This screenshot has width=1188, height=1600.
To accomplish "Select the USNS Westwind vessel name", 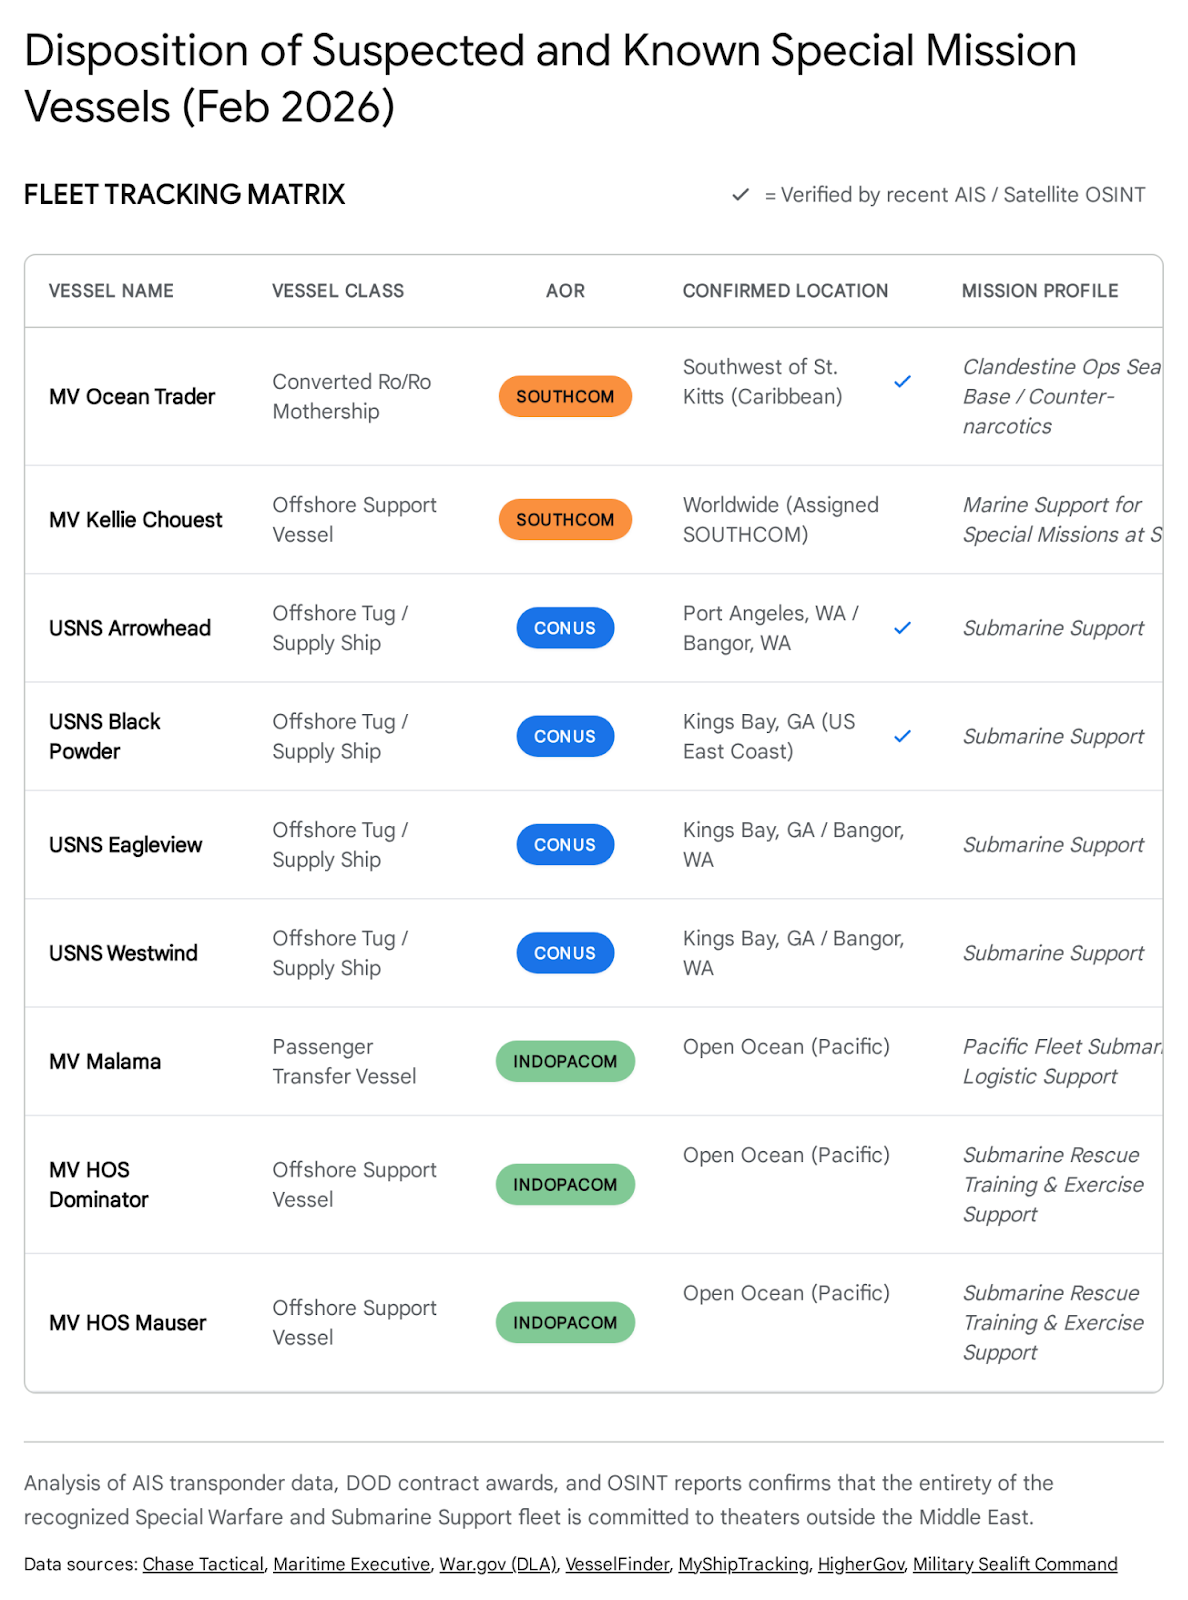I will point(123,953).
